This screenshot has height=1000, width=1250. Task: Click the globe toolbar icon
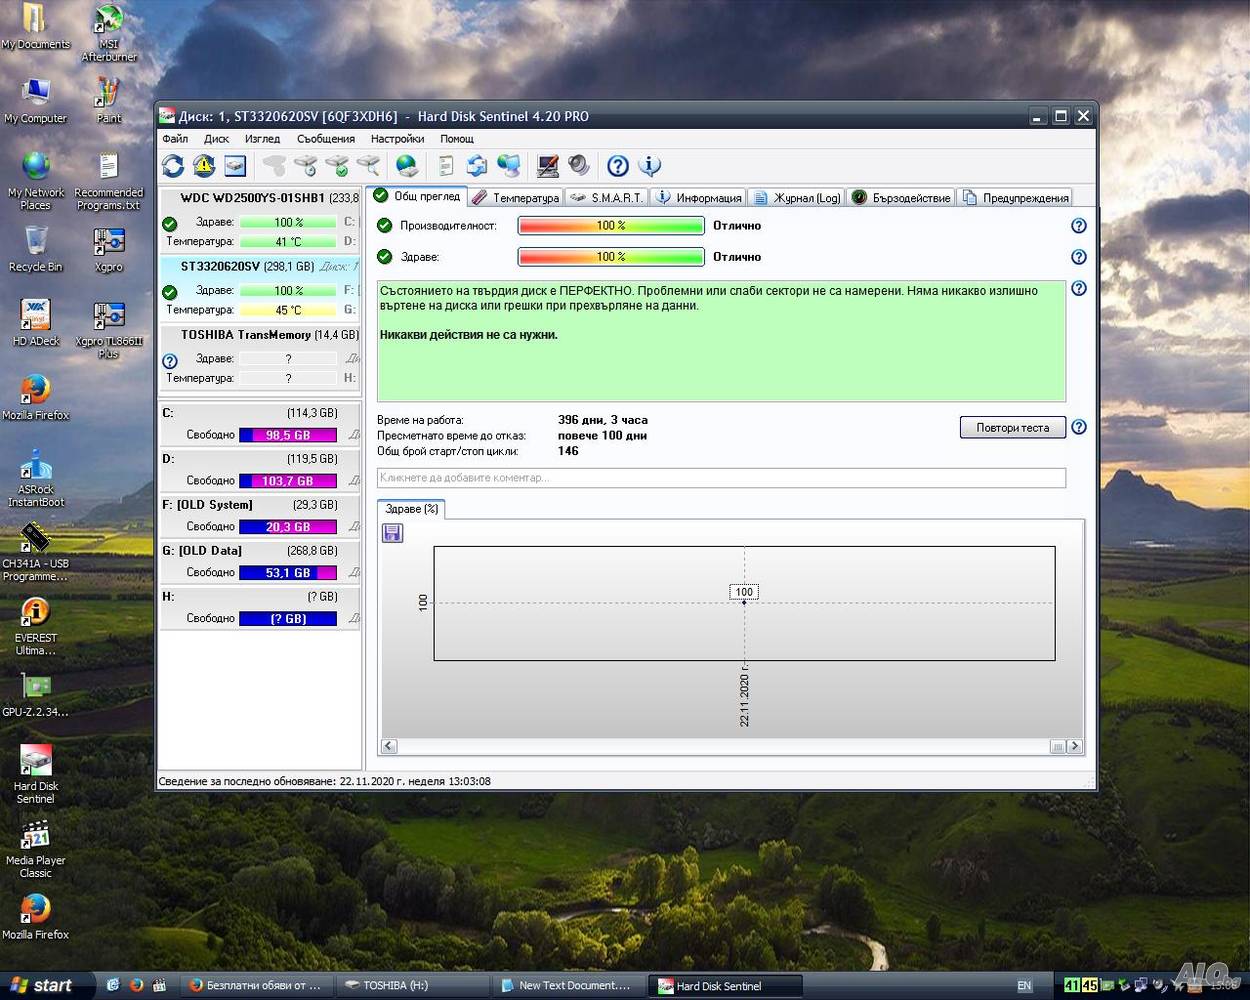coord(407,166)
